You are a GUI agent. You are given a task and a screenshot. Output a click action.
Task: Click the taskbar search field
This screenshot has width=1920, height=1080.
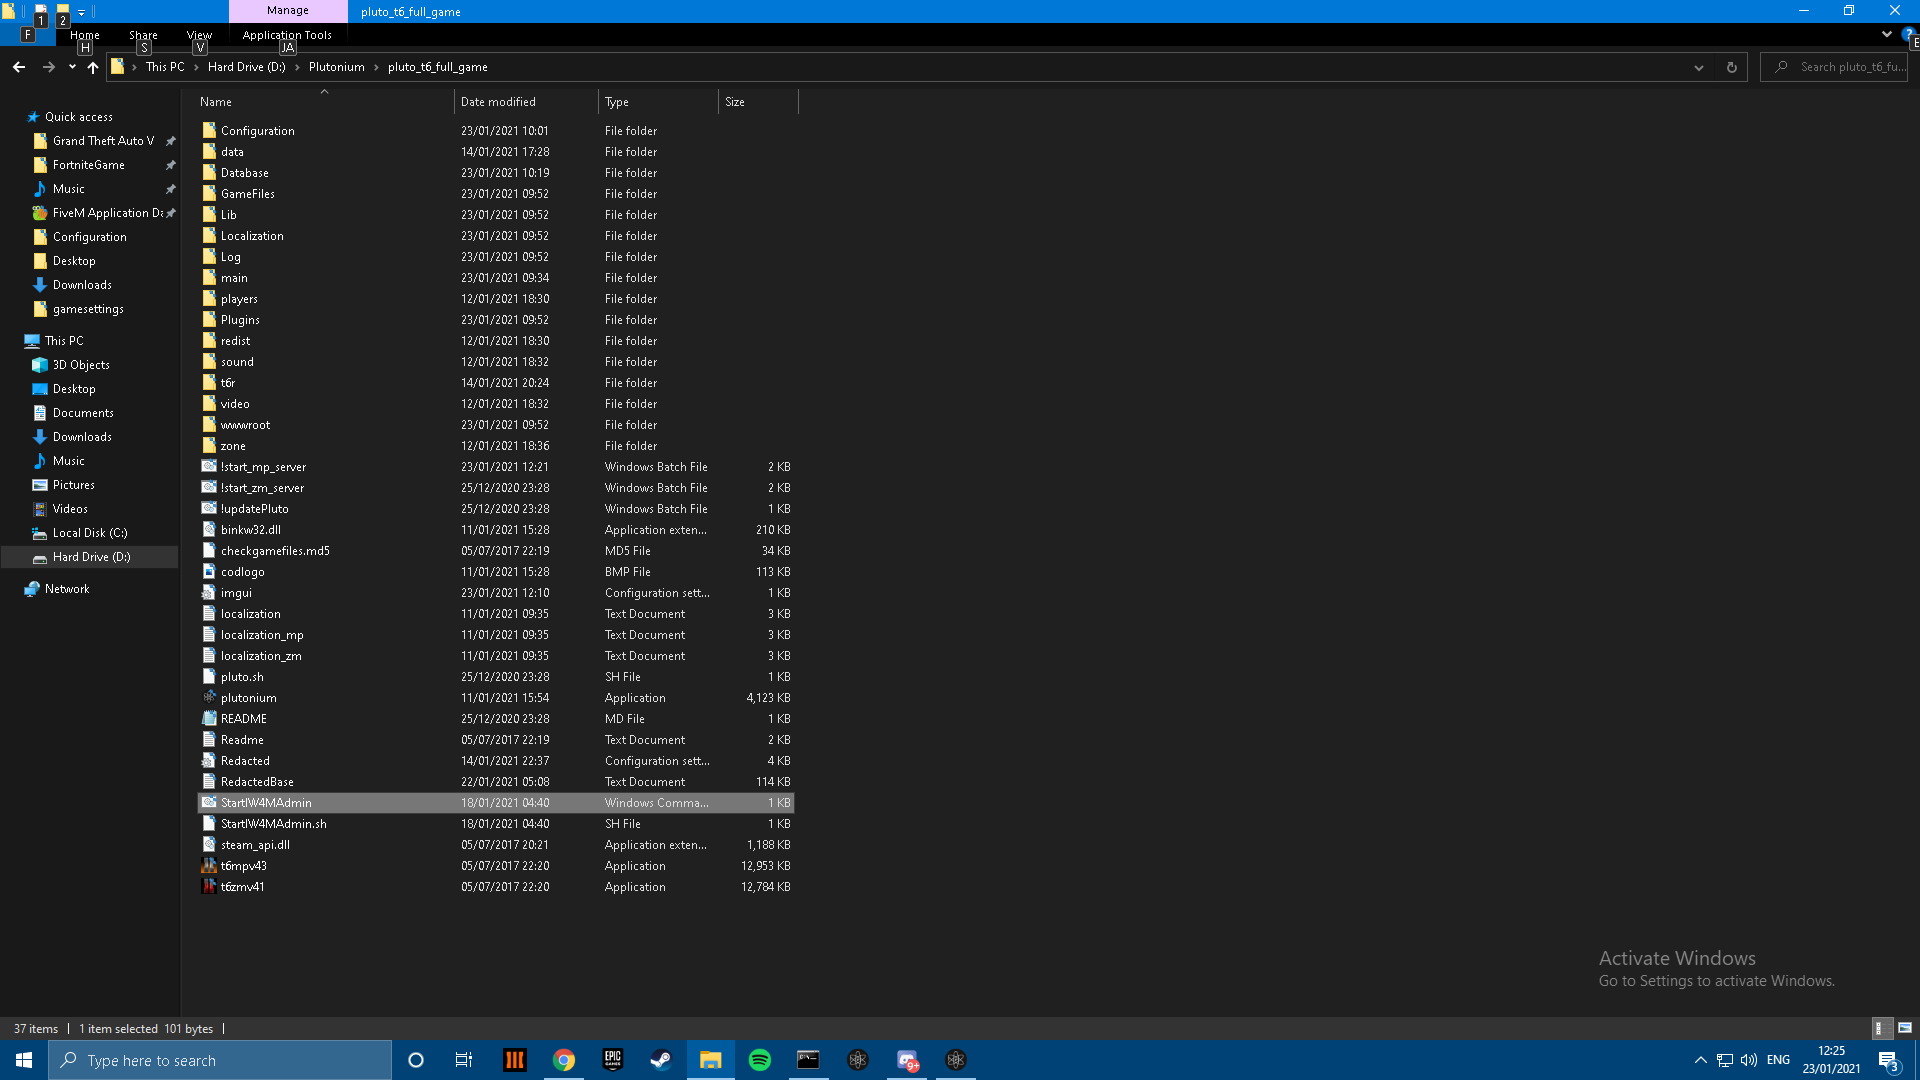tap(220, 1060)
